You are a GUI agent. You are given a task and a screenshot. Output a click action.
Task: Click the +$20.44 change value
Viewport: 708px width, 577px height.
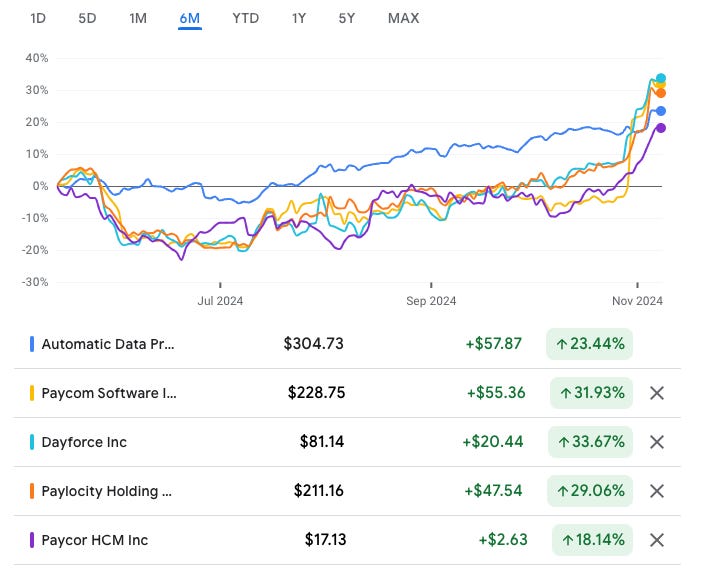point(493,442)
